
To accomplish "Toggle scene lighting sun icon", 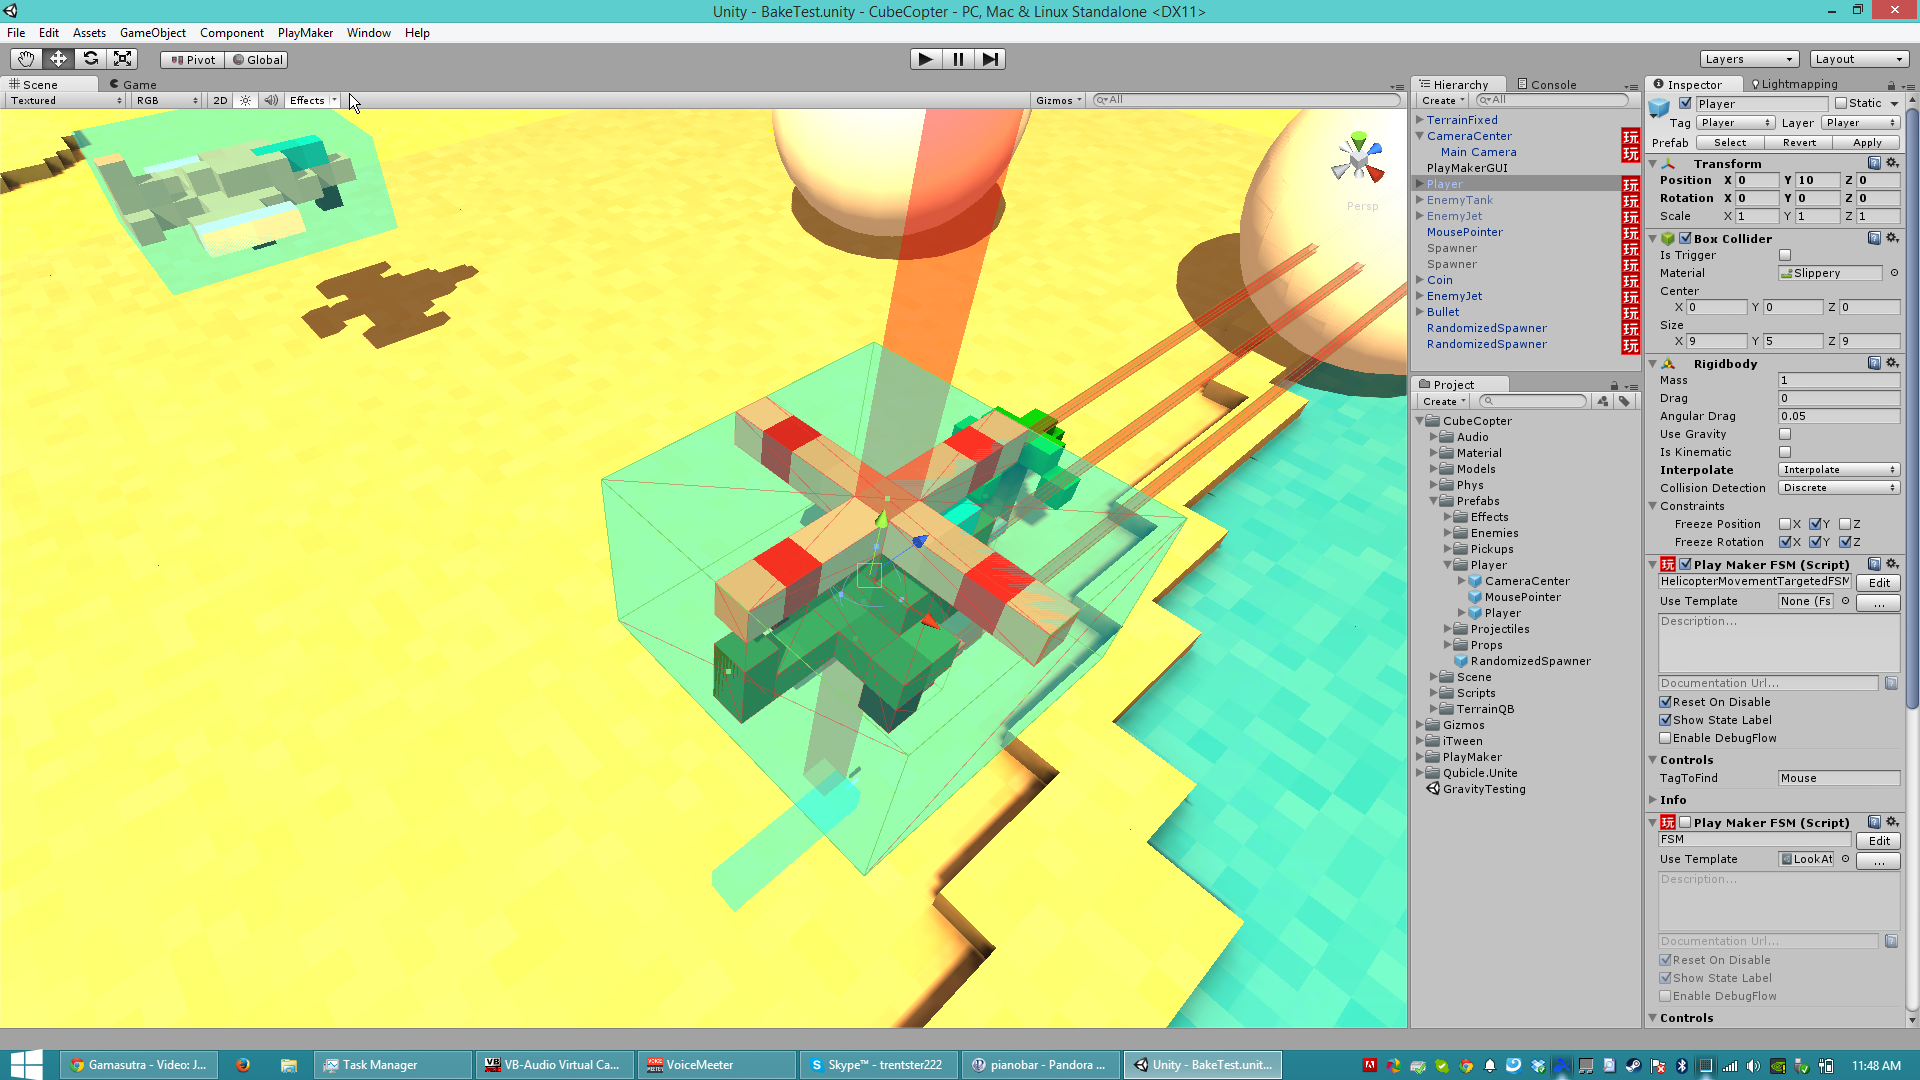I will click(x=246, y=101).
